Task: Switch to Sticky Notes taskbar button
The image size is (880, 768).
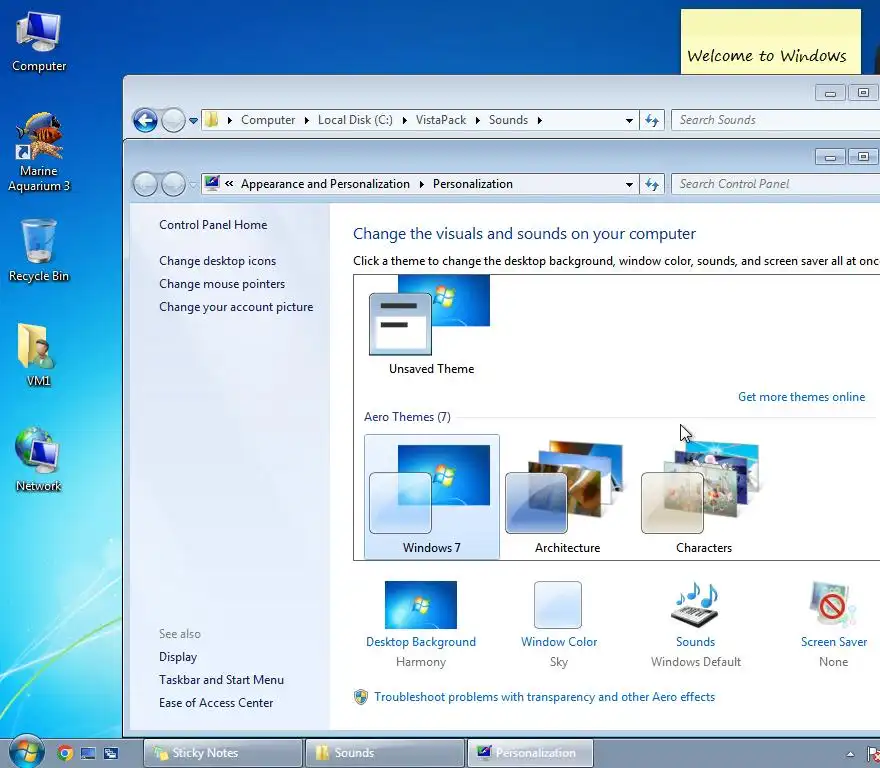Action: tap(223, 753)
